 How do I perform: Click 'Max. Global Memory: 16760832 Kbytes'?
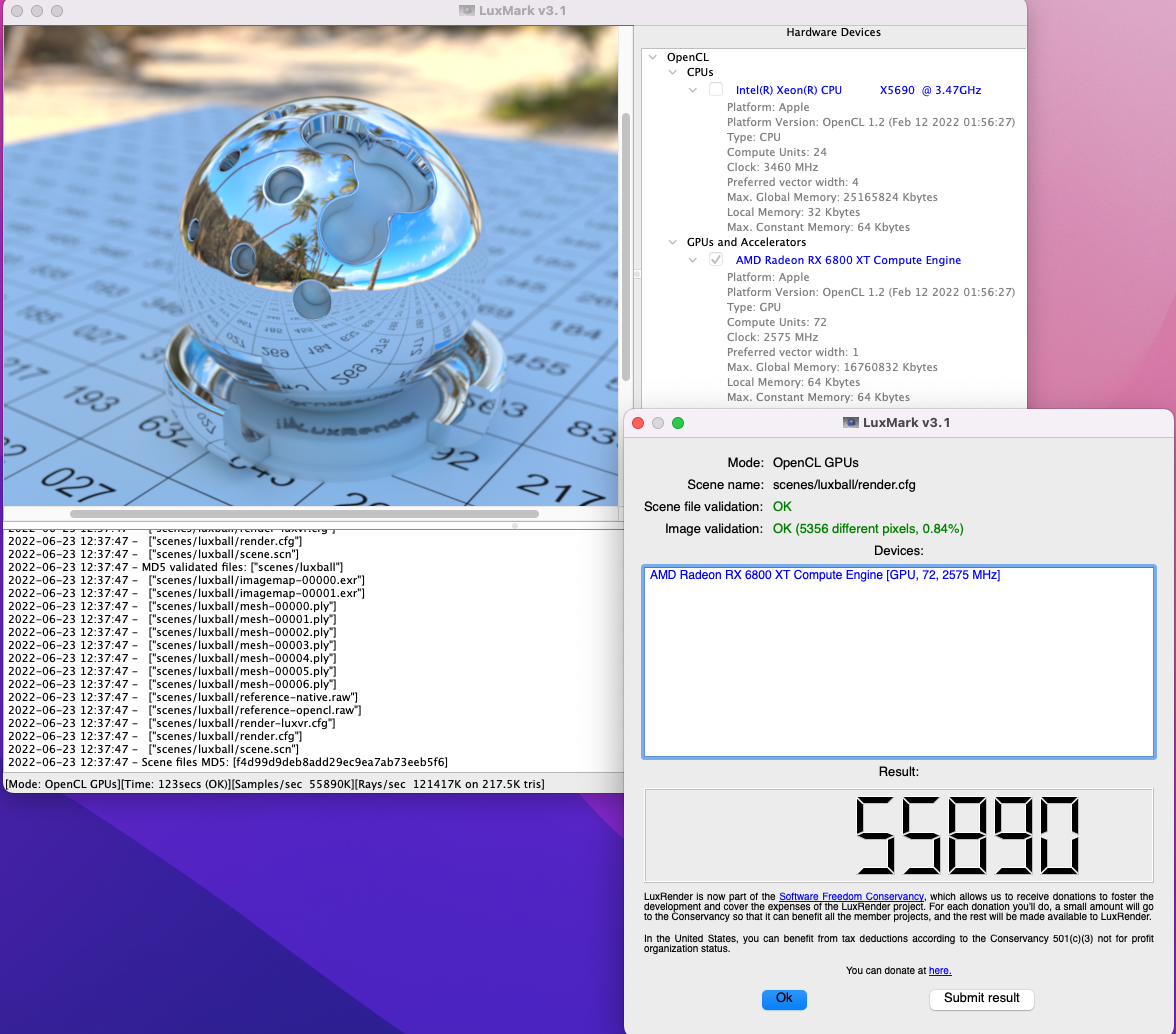832,367
